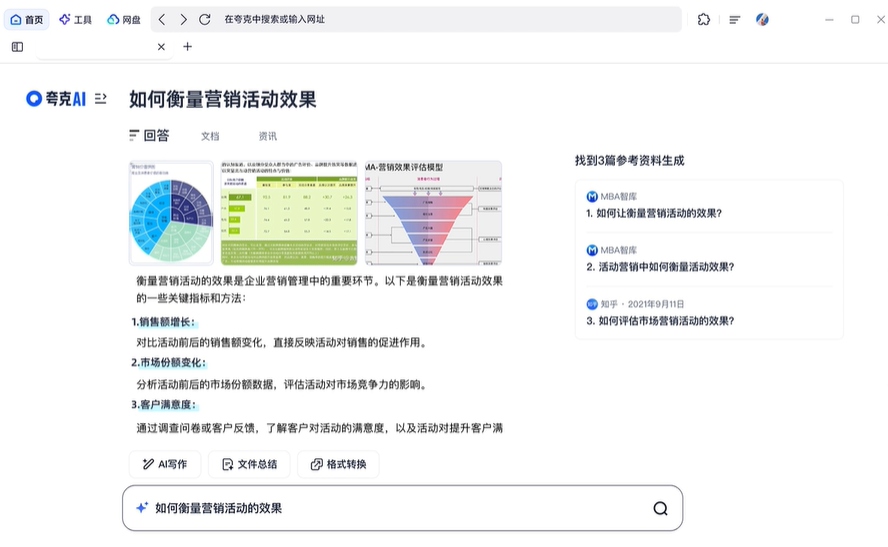Screen dimensions: 888x547
Task: Open the funnel 营销效果评估模型 thumbnail
Action: (433, 213)
